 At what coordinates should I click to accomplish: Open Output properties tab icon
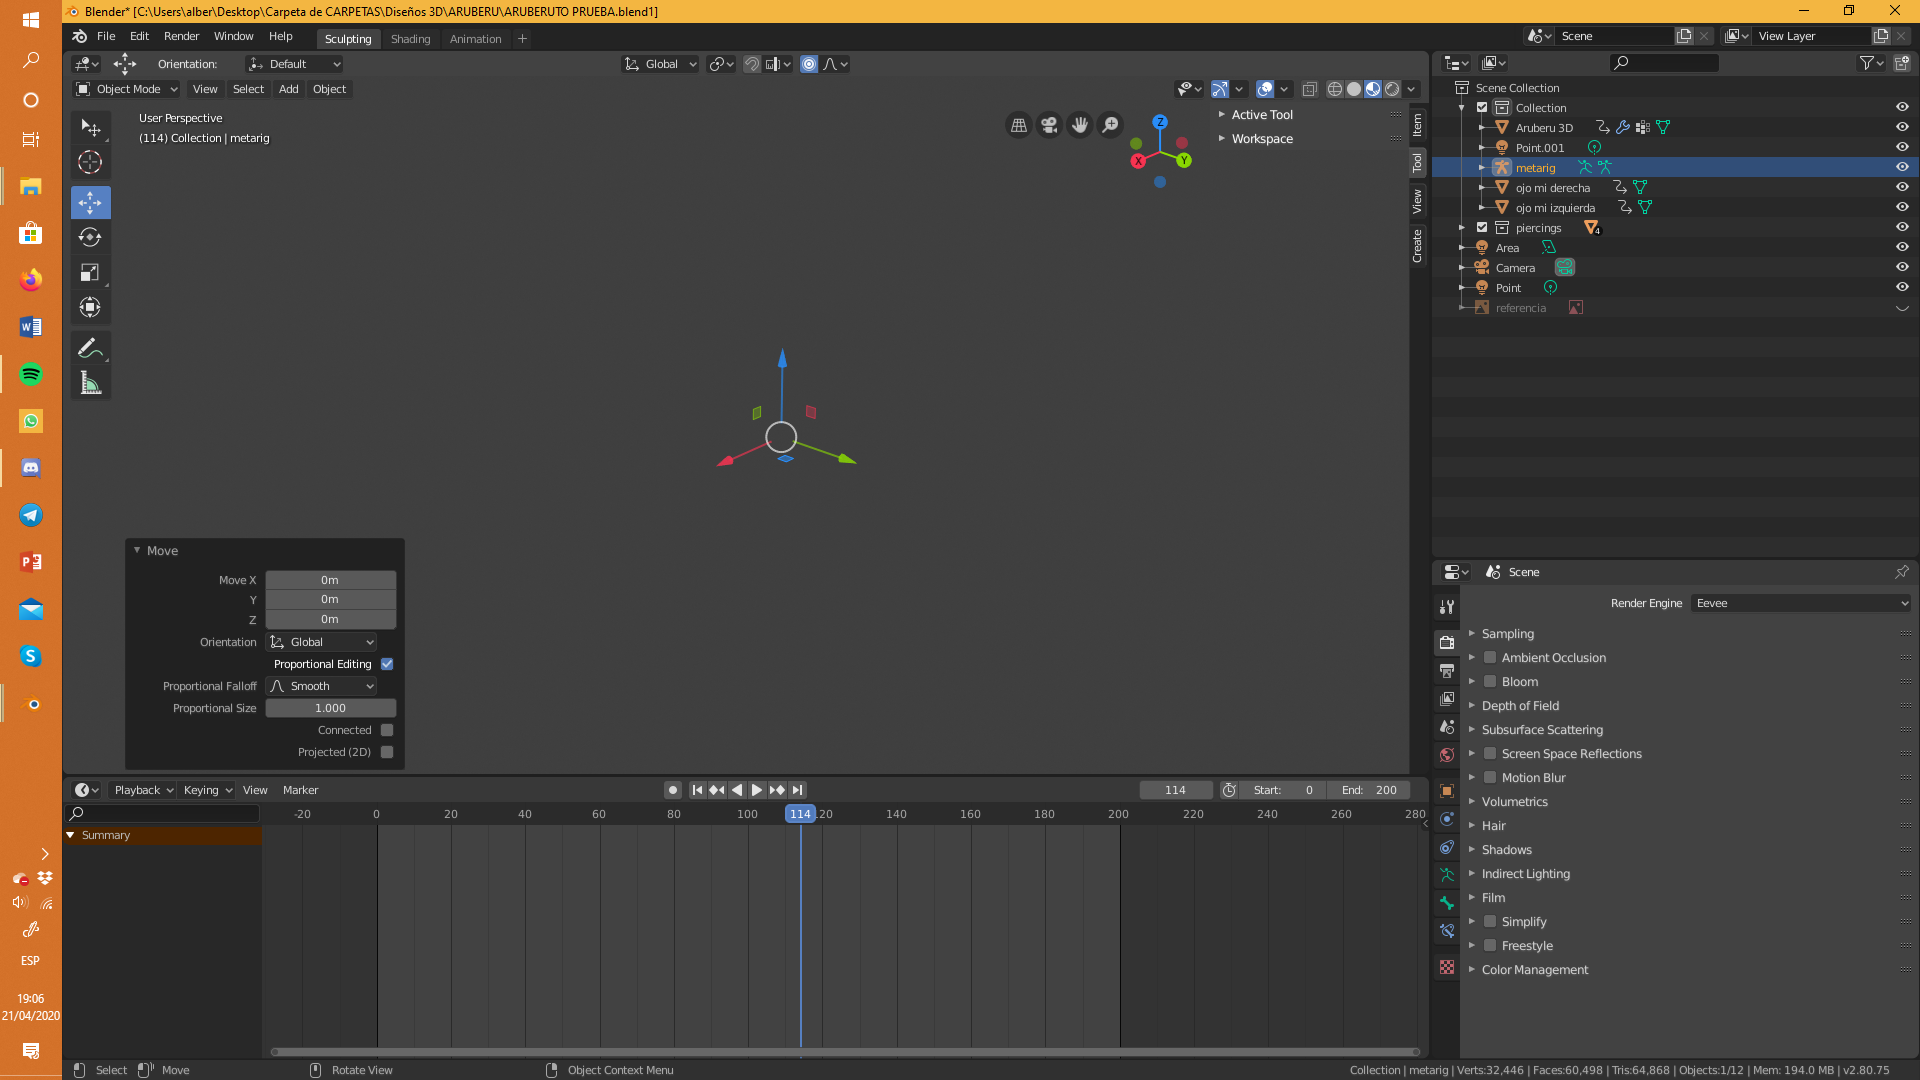[1447, 671]
